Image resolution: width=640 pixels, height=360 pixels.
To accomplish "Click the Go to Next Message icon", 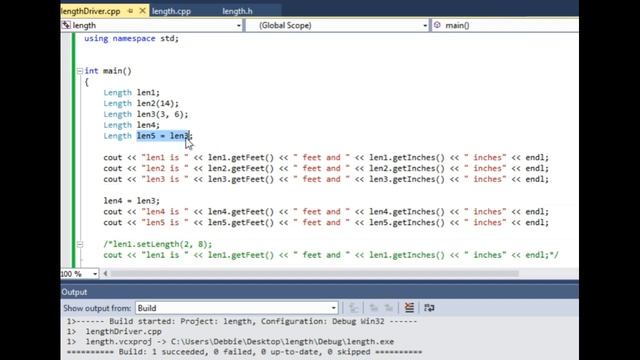I will point(388,308).
